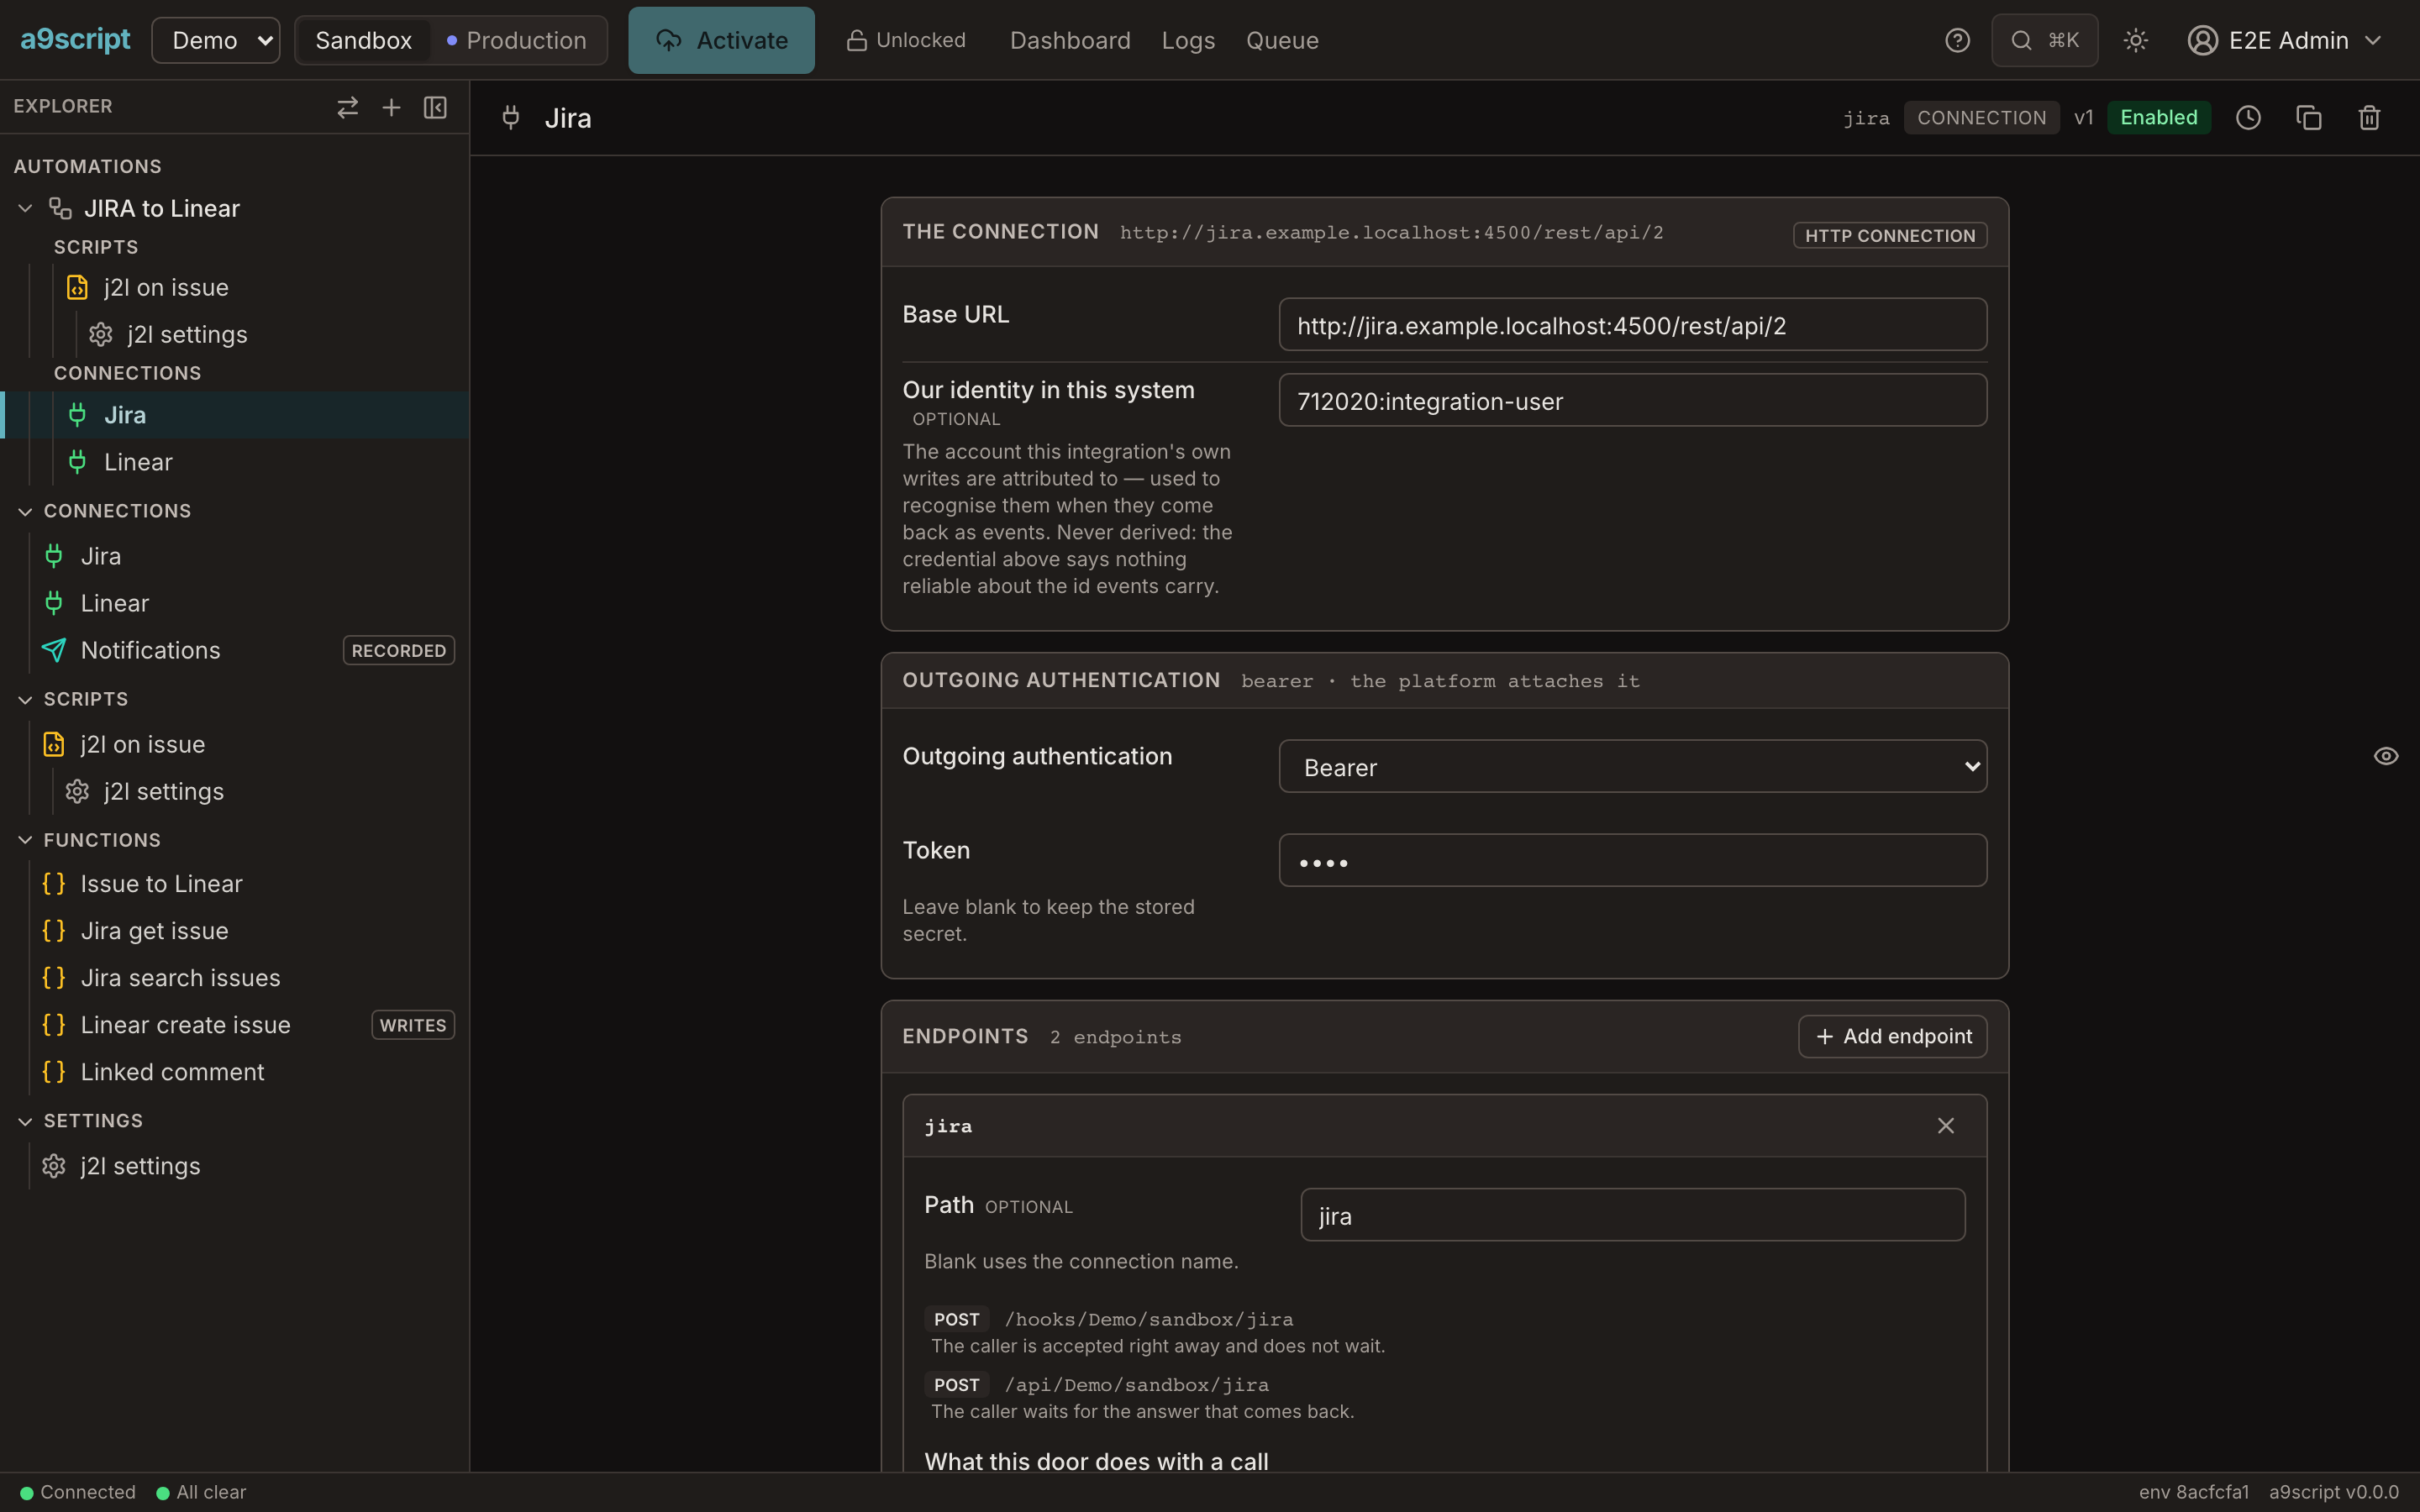This screenshot has height=1512, width=2420.
Task: Click the /api/Demo/sandbox/jira path text
Action: (x=1136, y=1385)
